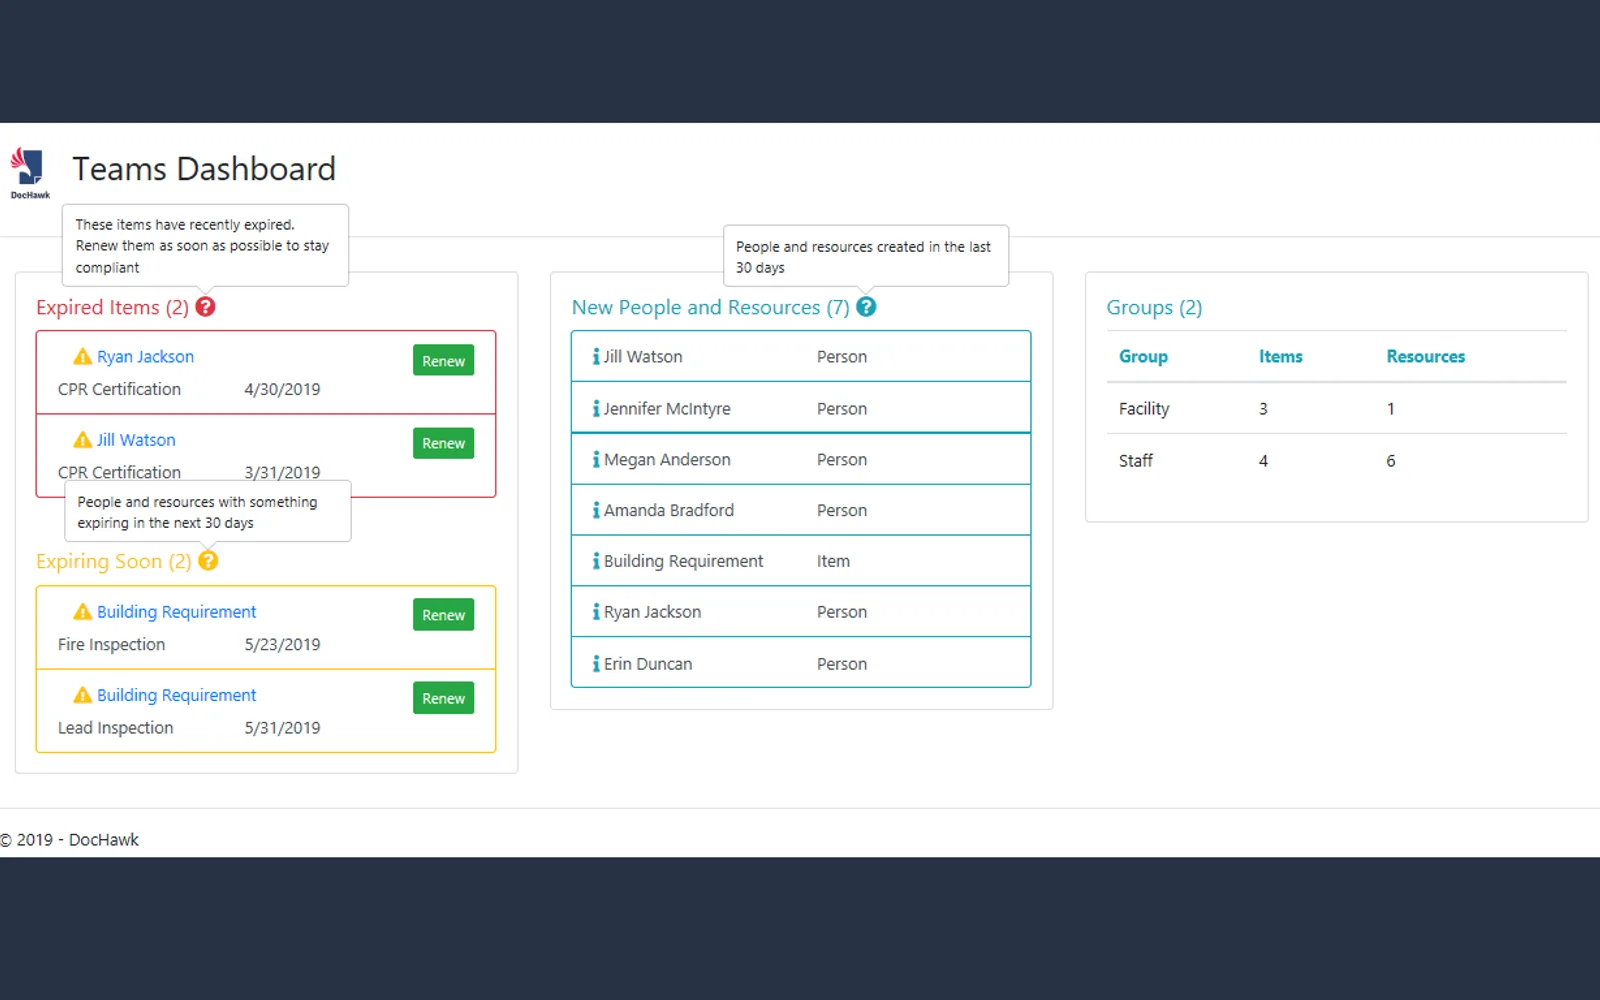The height and width of the screenshot is (1000, 1600).
Task: Select the Amanda Bradford name text
Action: (x=668, y=510)
